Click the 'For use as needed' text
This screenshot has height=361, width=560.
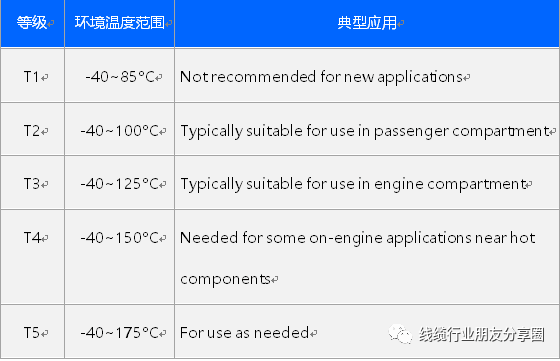244,332
